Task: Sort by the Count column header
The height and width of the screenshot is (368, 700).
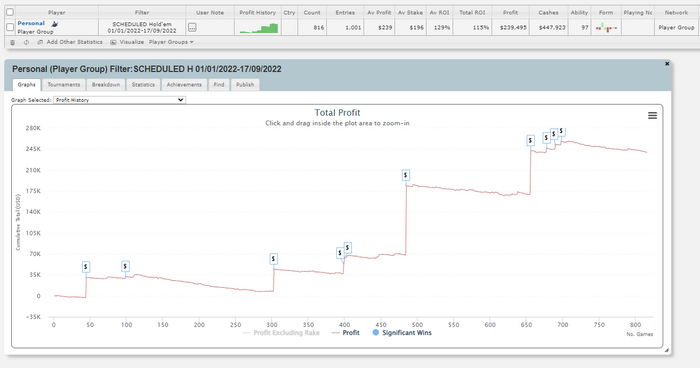Action: click(x=312, y=13)
